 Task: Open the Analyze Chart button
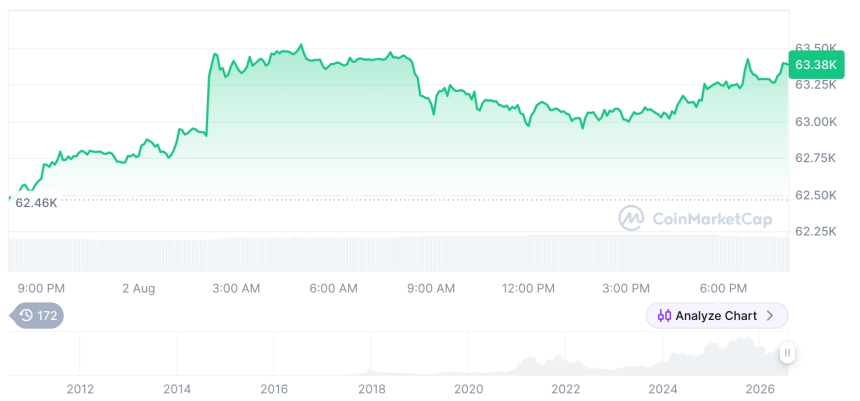(717, 316)
